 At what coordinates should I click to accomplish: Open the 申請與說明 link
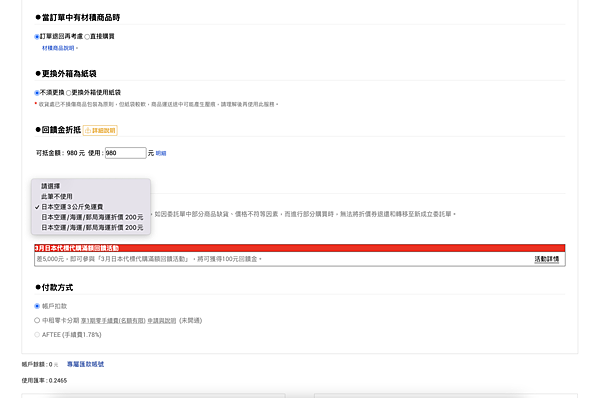coord(162,321)
